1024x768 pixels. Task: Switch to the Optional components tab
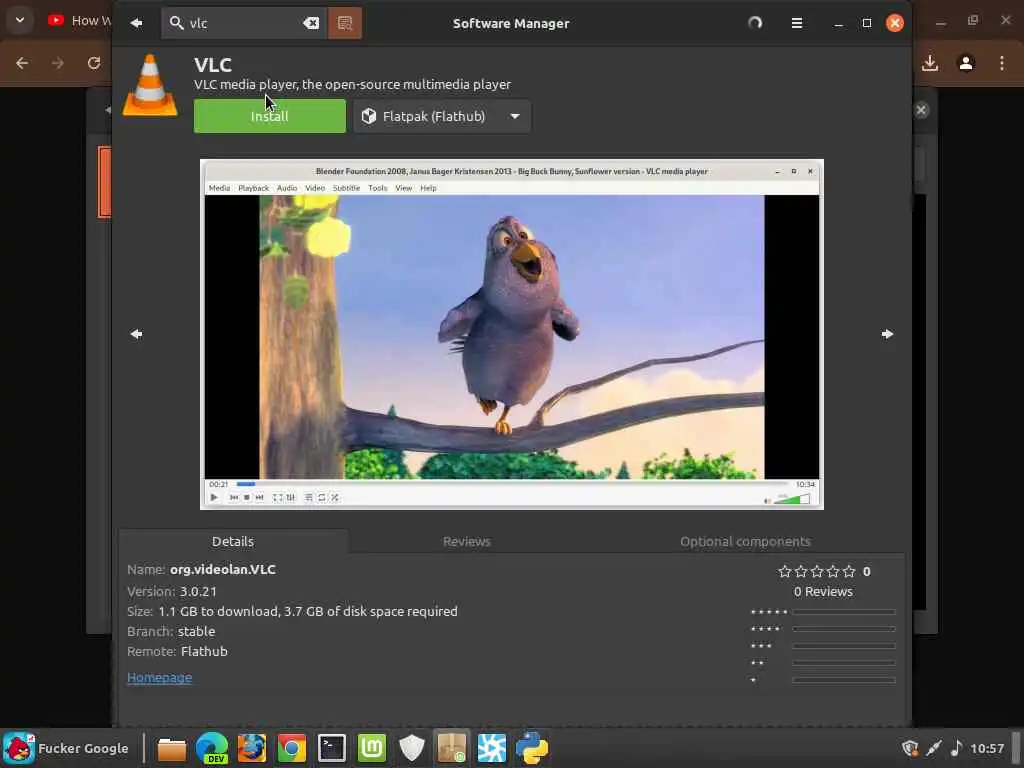click(x=745, y=541)
